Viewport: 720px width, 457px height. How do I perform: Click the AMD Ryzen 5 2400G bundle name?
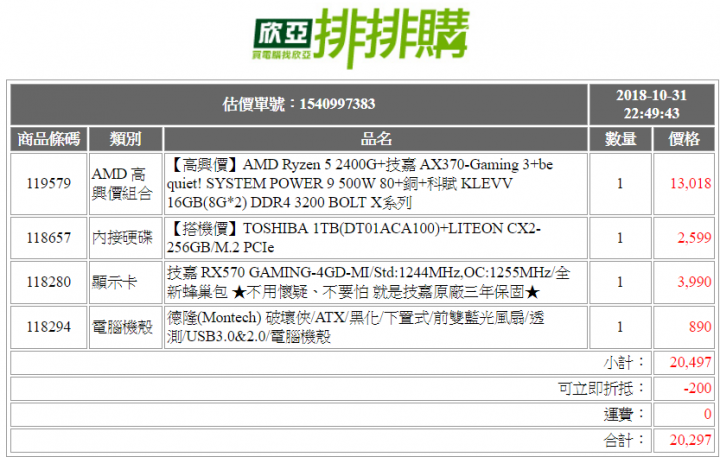click(360, 184)
